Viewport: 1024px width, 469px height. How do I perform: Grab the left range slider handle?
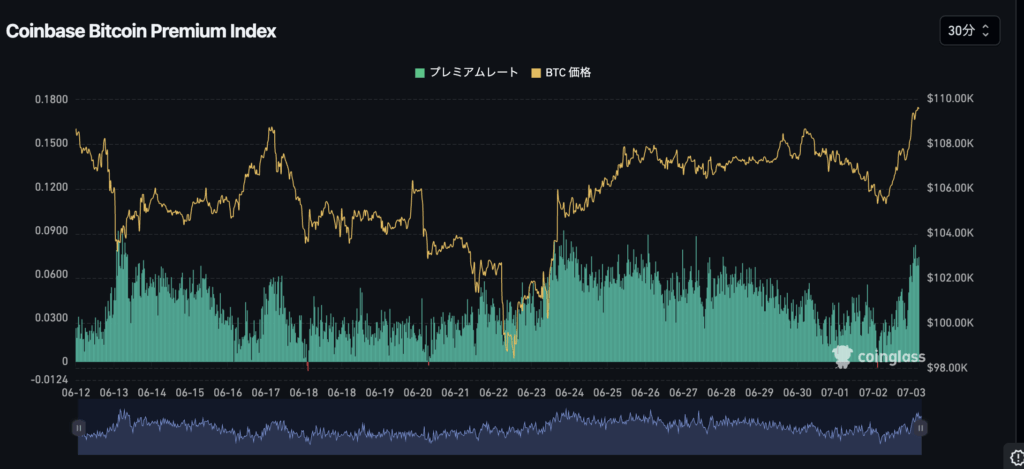(x=78, y=428)
